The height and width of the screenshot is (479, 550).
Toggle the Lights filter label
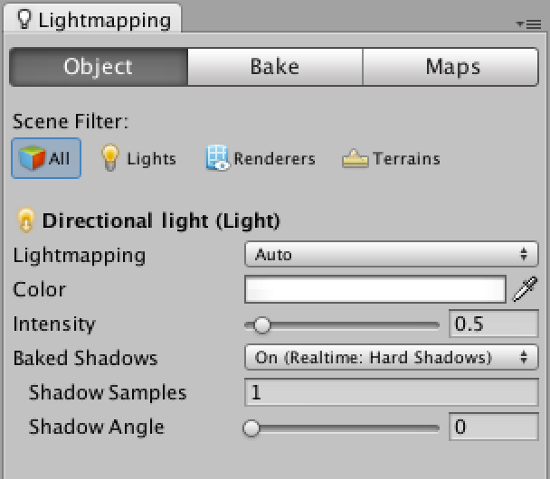tap(152, 158)
